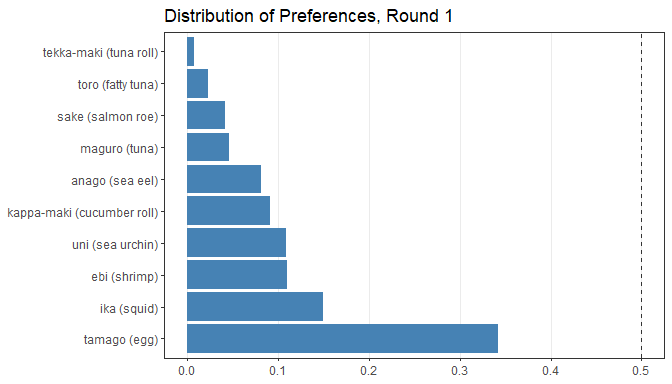
Task: Select the ebi (shrimp) bar
Action: (x=237, y=274)
